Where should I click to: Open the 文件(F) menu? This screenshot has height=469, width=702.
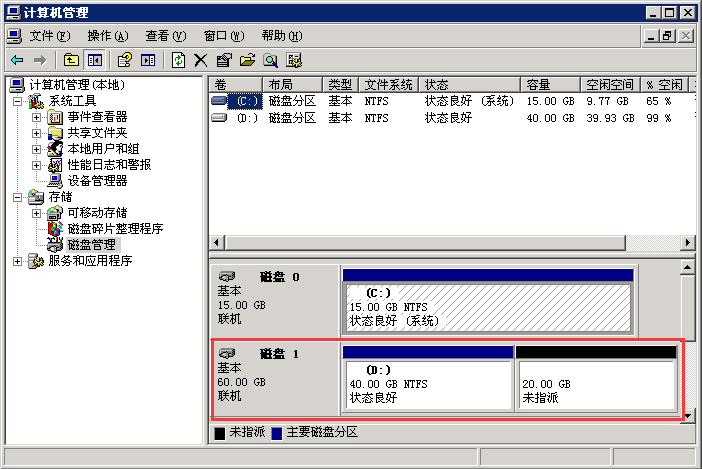tap(50, 36)
